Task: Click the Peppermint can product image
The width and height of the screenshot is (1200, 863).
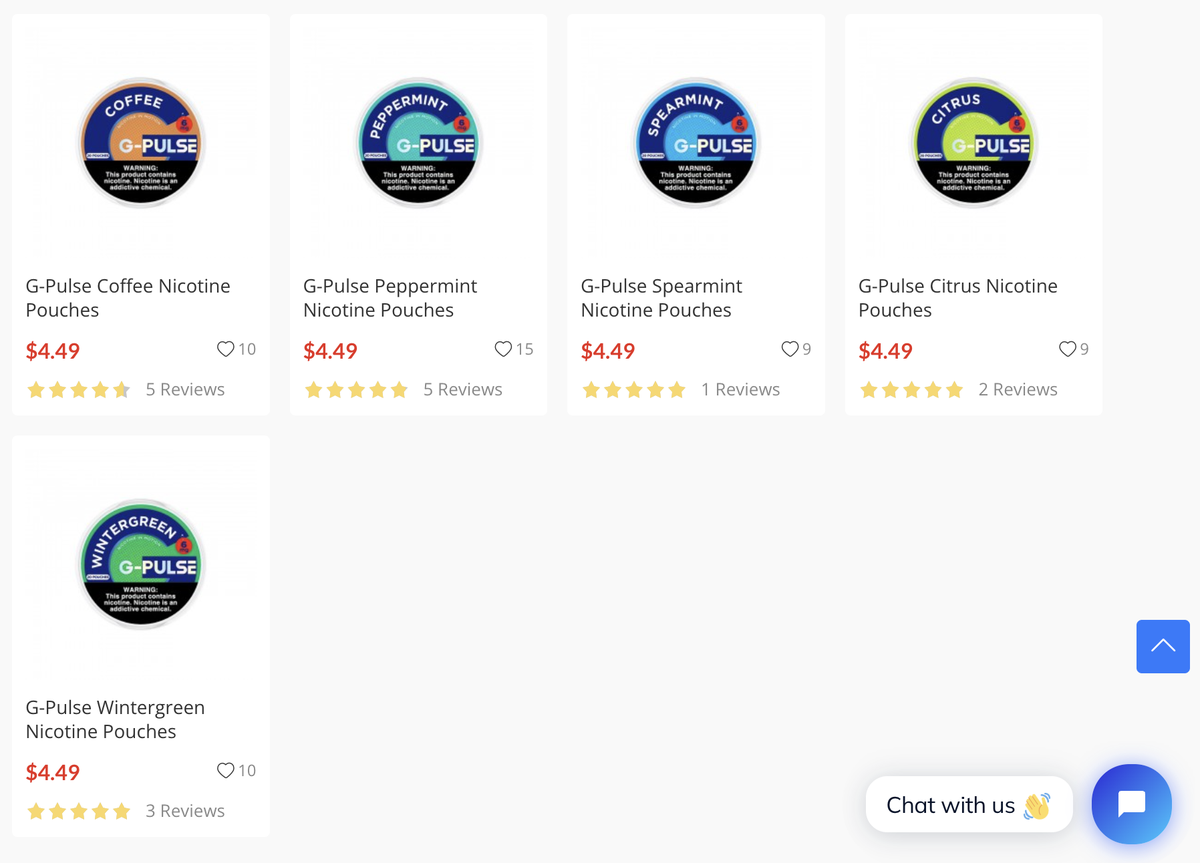Action: pyautogui.click(x=419, y=143)
